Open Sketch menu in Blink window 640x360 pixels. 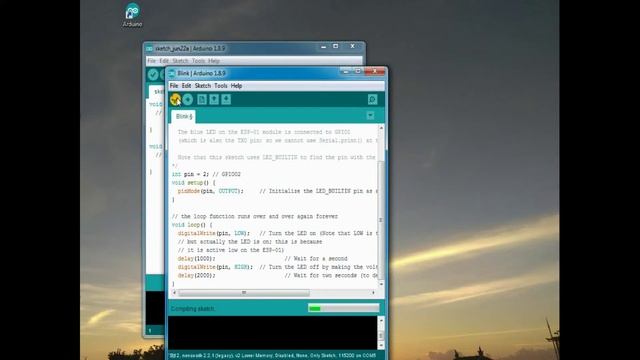click(x=202, y=86)
